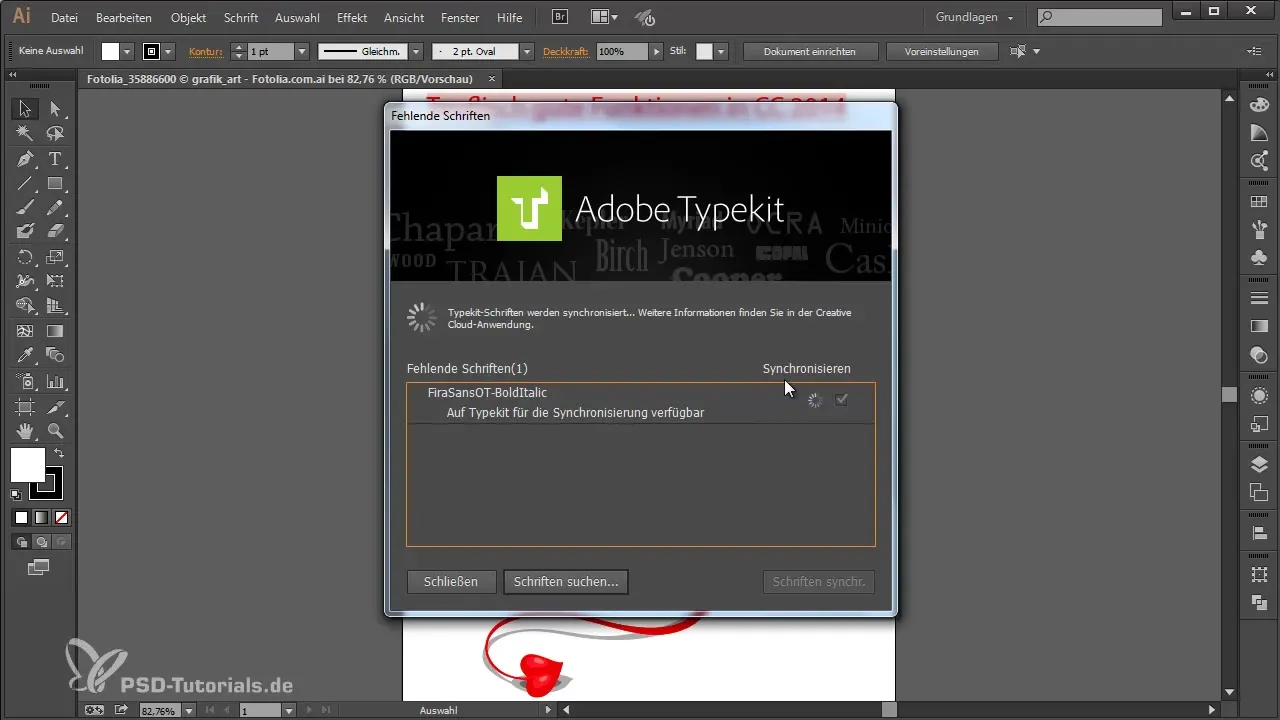Select the Eyedropper tool

click(25, 355)
